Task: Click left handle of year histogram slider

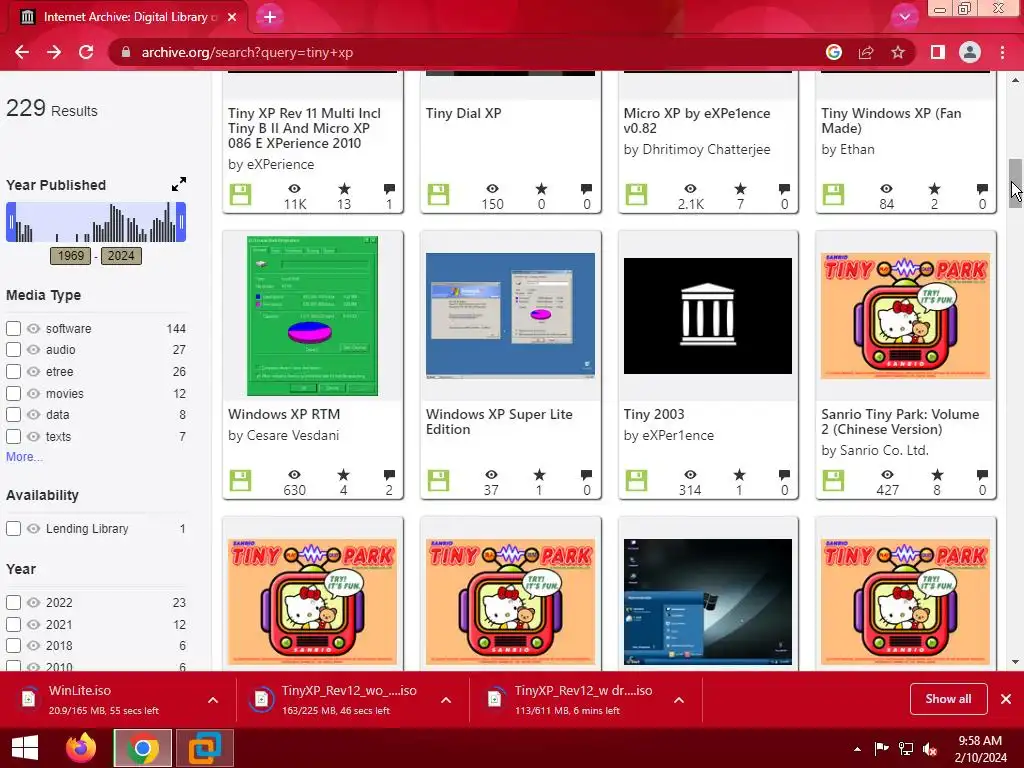Action: coord(11,222)
